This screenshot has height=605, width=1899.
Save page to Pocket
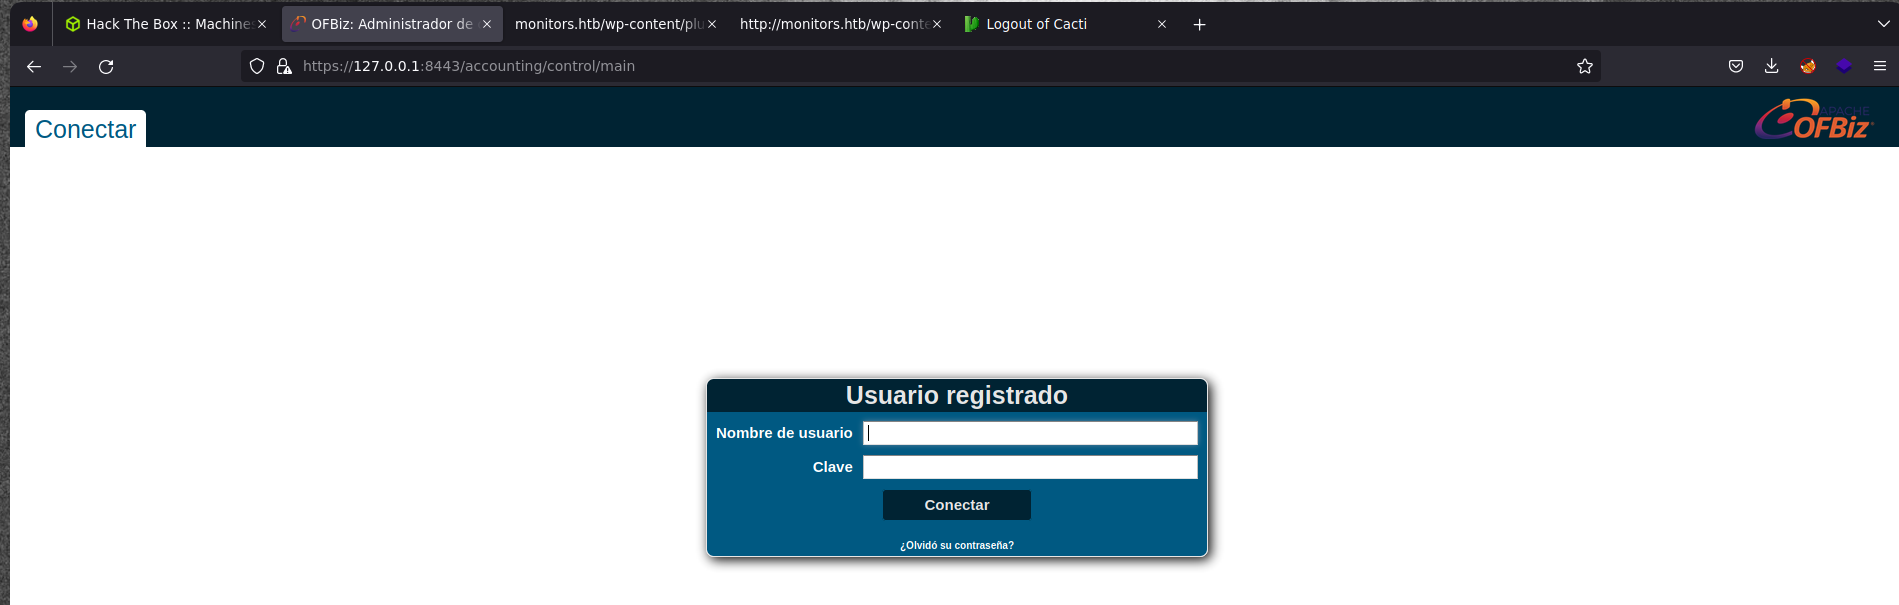[x=1736, y=67]
